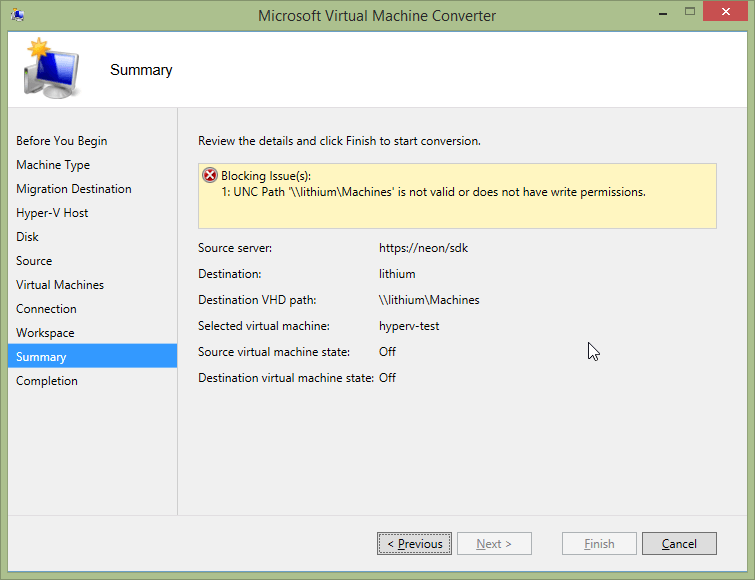Image resolution: width=755 pixels, height=580 pixels.
Task: Click the Next button
Action: [494, 543]
